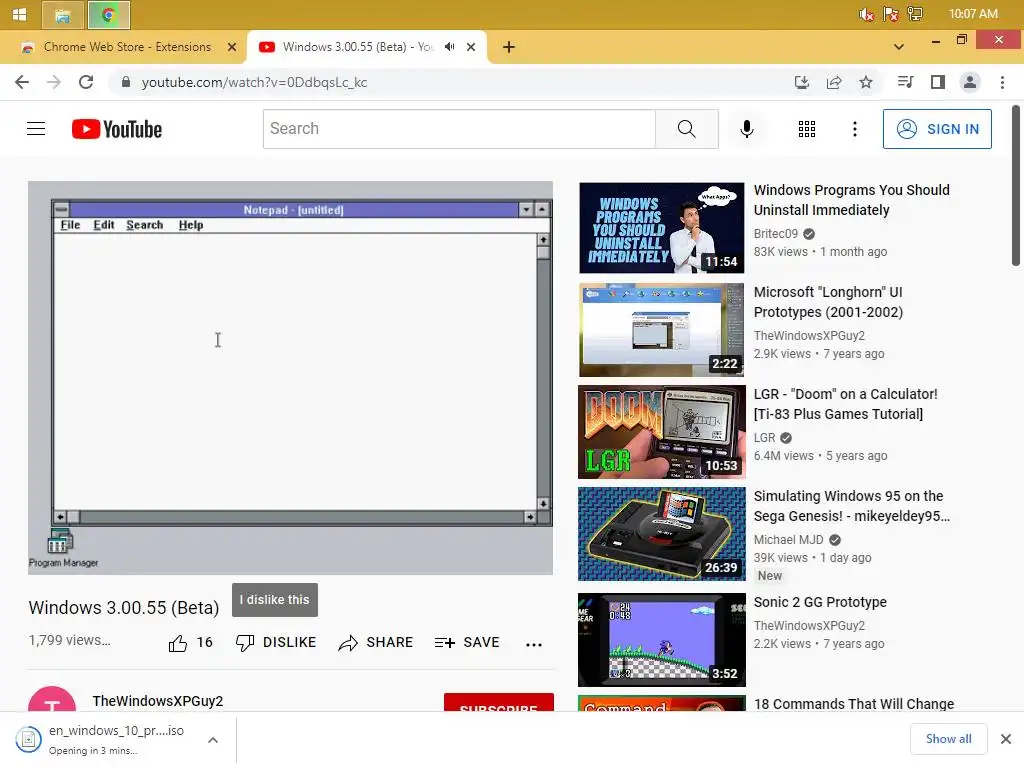Image resolution: width=1024 pixels, height=768 pixels.
Task: Click the network tray icon
Action: point(915,14)
